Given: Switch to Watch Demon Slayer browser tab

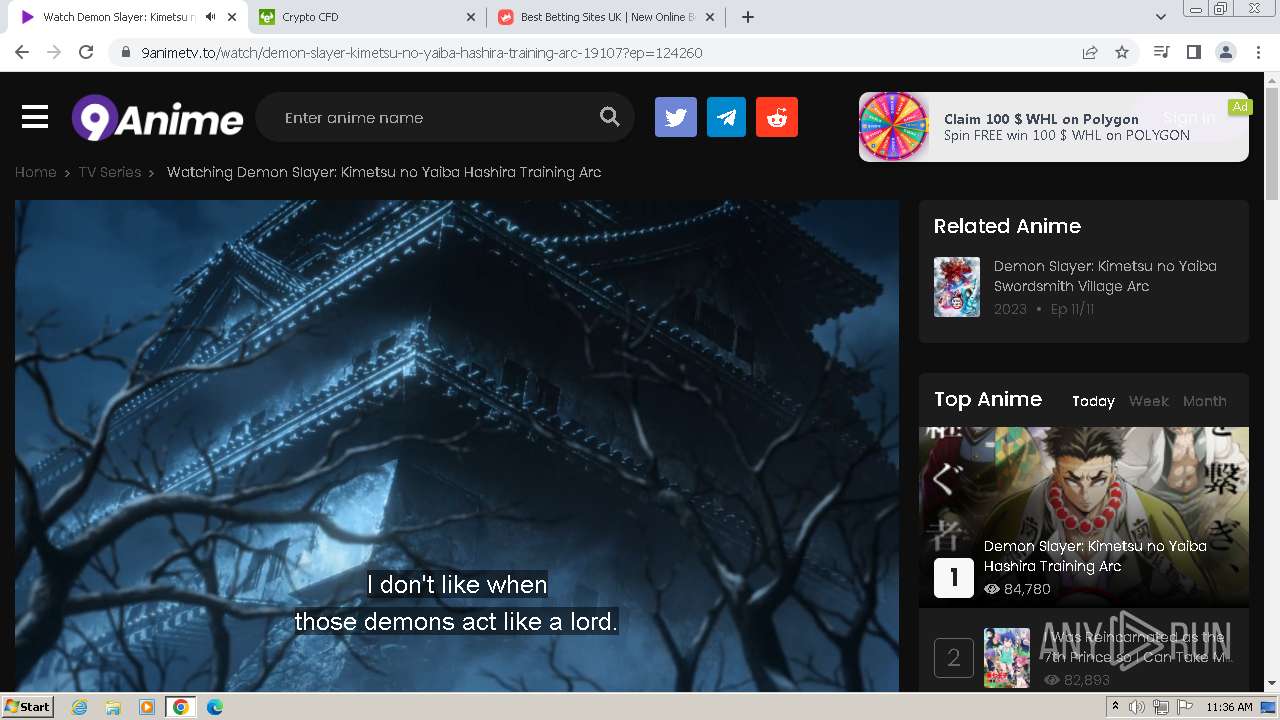Looking at the screenshot, I should 117,17.
